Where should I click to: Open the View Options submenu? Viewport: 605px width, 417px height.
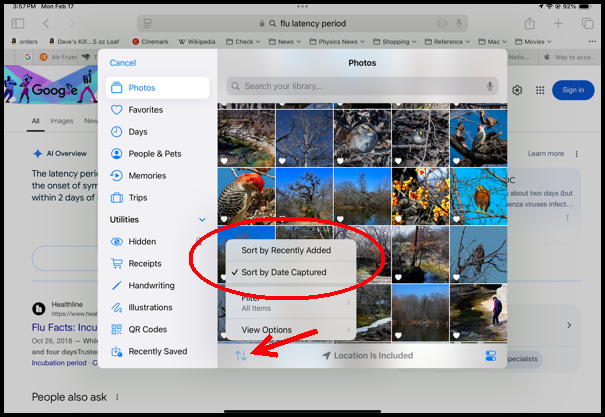point(291,330)
